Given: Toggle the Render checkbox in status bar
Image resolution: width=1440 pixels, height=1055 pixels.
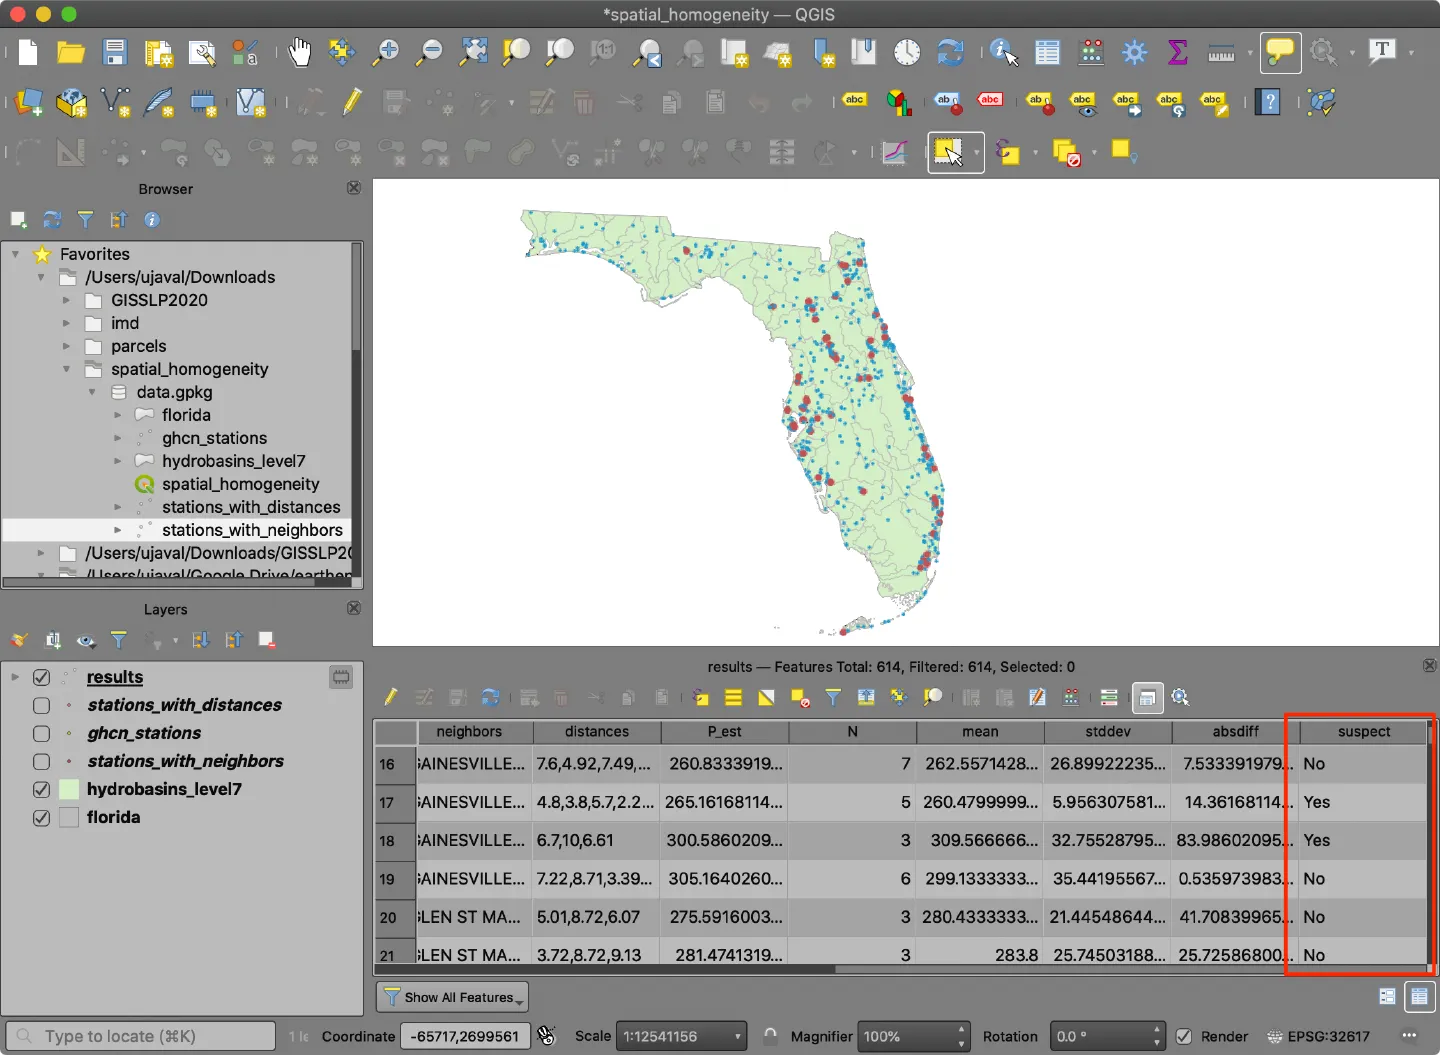Looking at the screenshot, I should point(1183,1036).
